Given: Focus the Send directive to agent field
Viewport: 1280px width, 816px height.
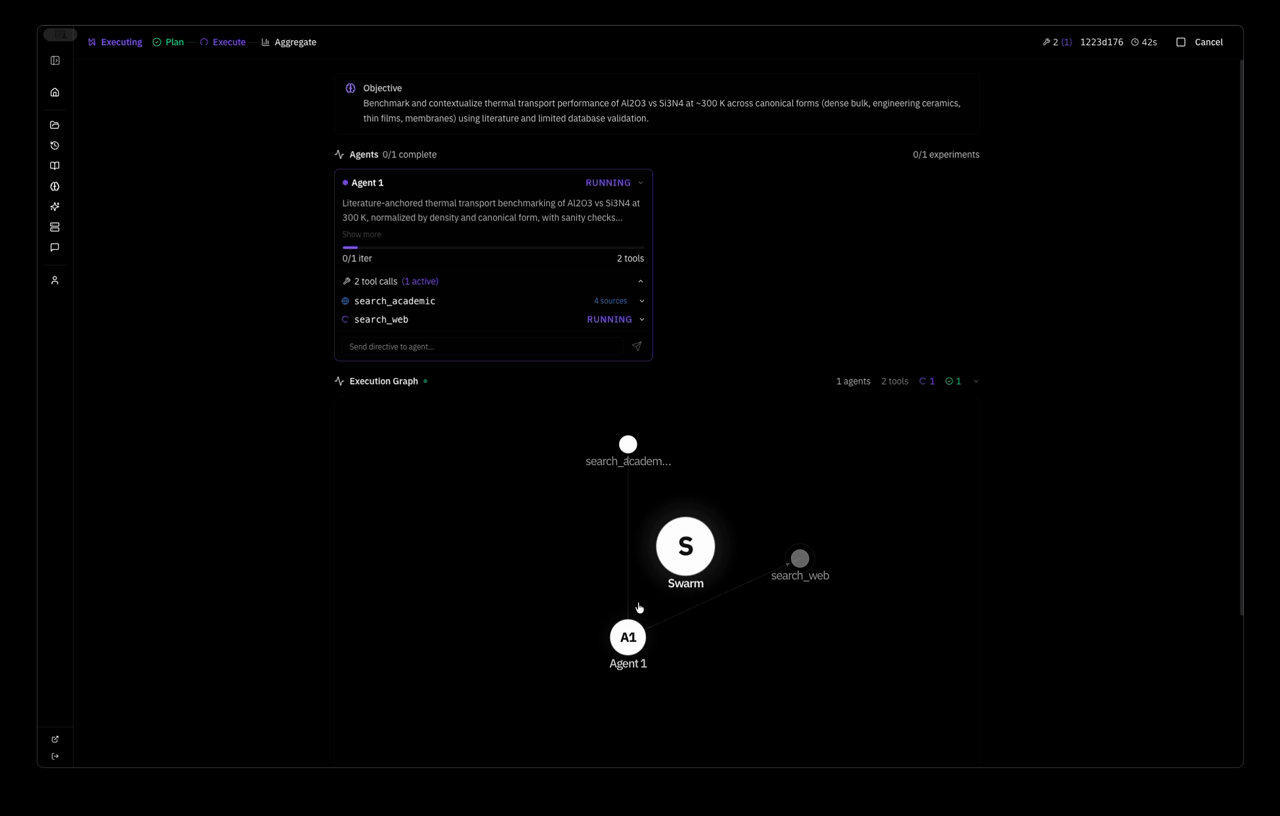Looking at the screenshot, I should pyautogui.click(x=482, y=346).
